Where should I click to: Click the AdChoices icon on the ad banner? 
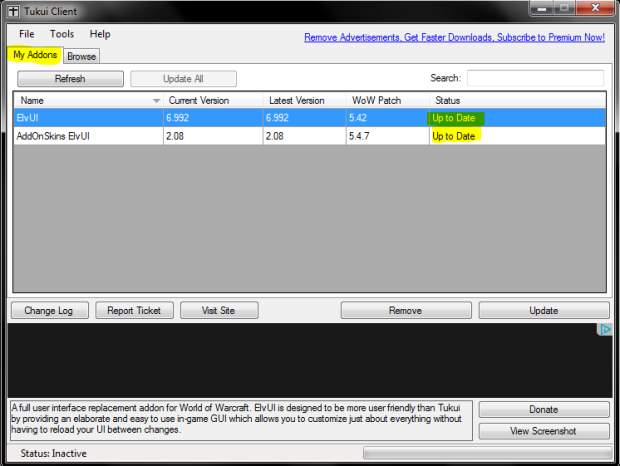(604, 330)
